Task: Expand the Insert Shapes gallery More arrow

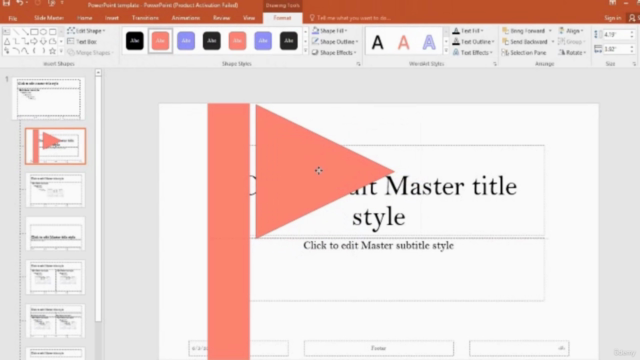Action: pyautogui.click(x=61, y=51)
